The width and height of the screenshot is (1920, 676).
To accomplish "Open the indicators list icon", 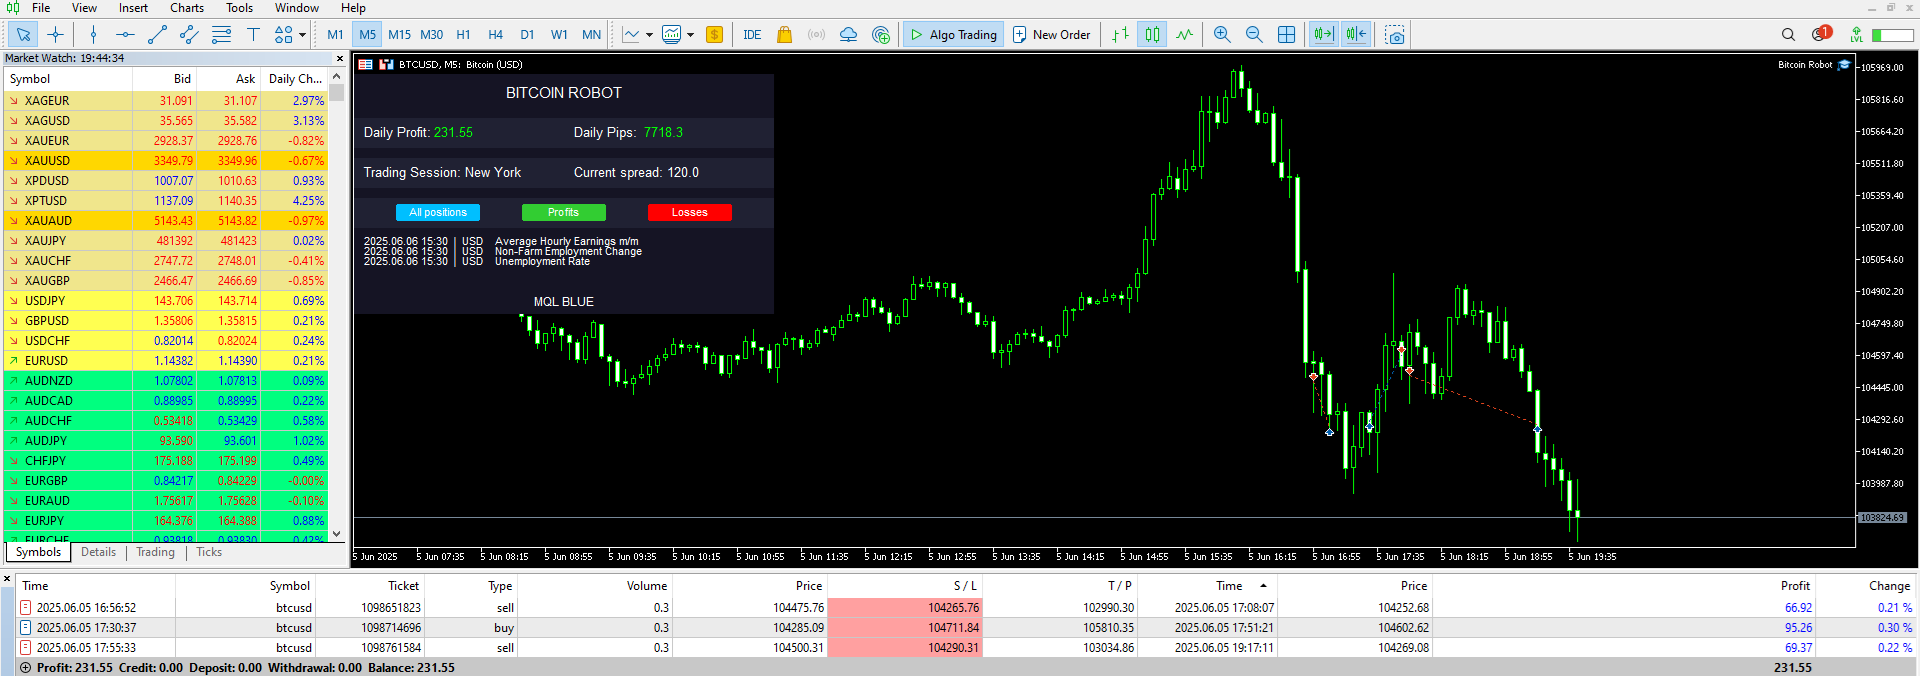I will pos(672,35).
